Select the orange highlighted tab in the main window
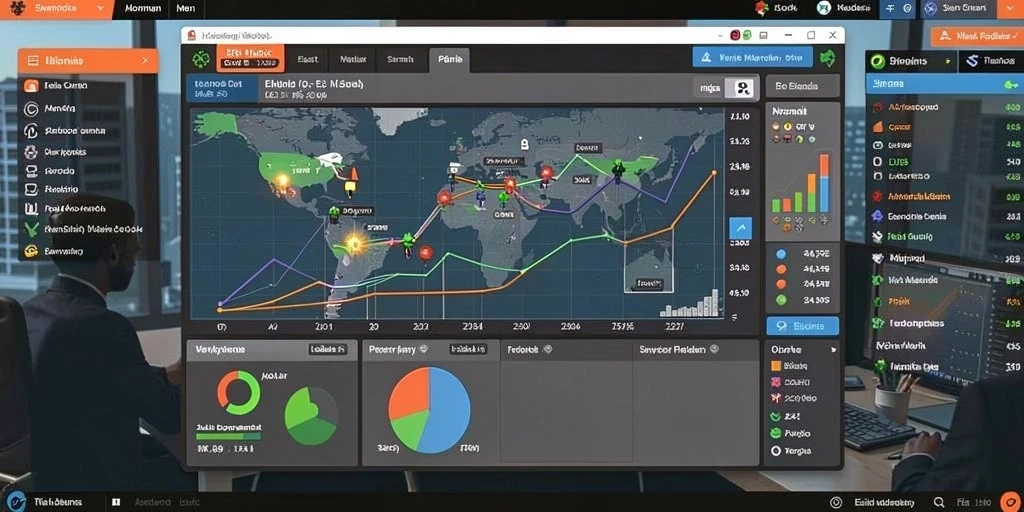Screen dimensions: 1024x512 pyautogui.click(x=249, y=58)
